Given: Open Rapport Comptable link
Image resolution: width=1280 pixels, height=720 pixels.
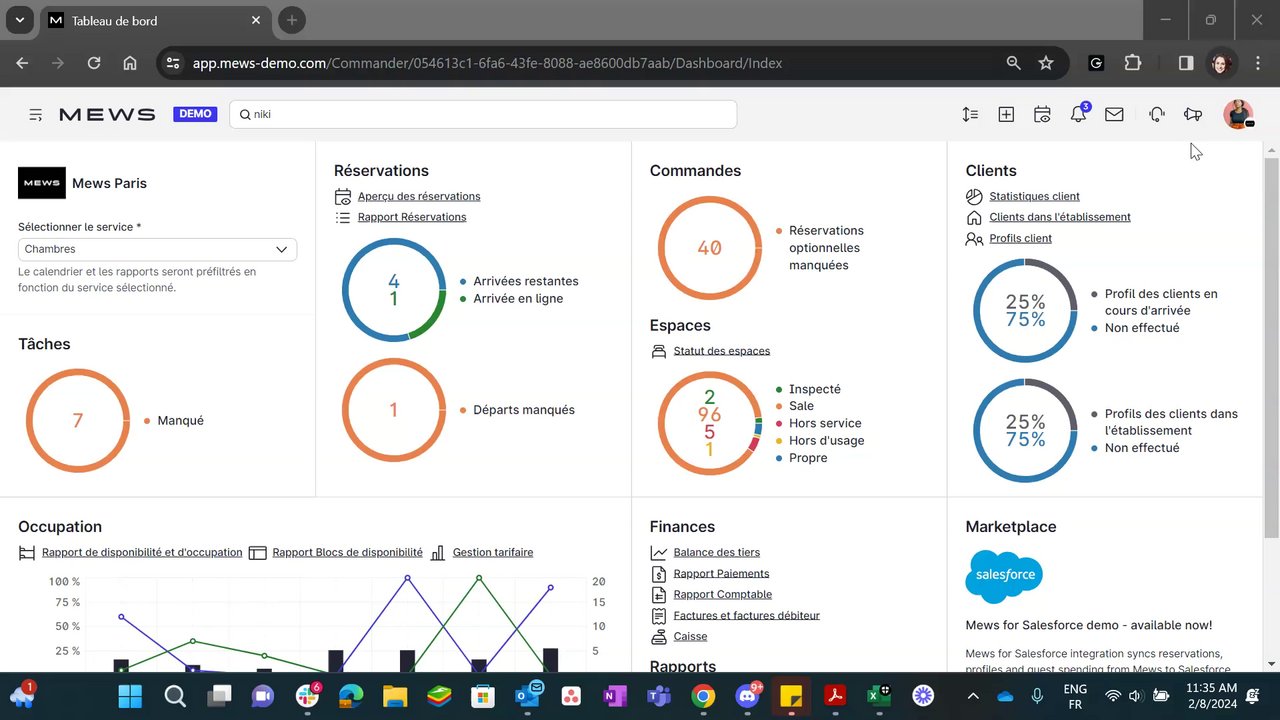Looking at the screenshot, I should click(x=723, y=594).
